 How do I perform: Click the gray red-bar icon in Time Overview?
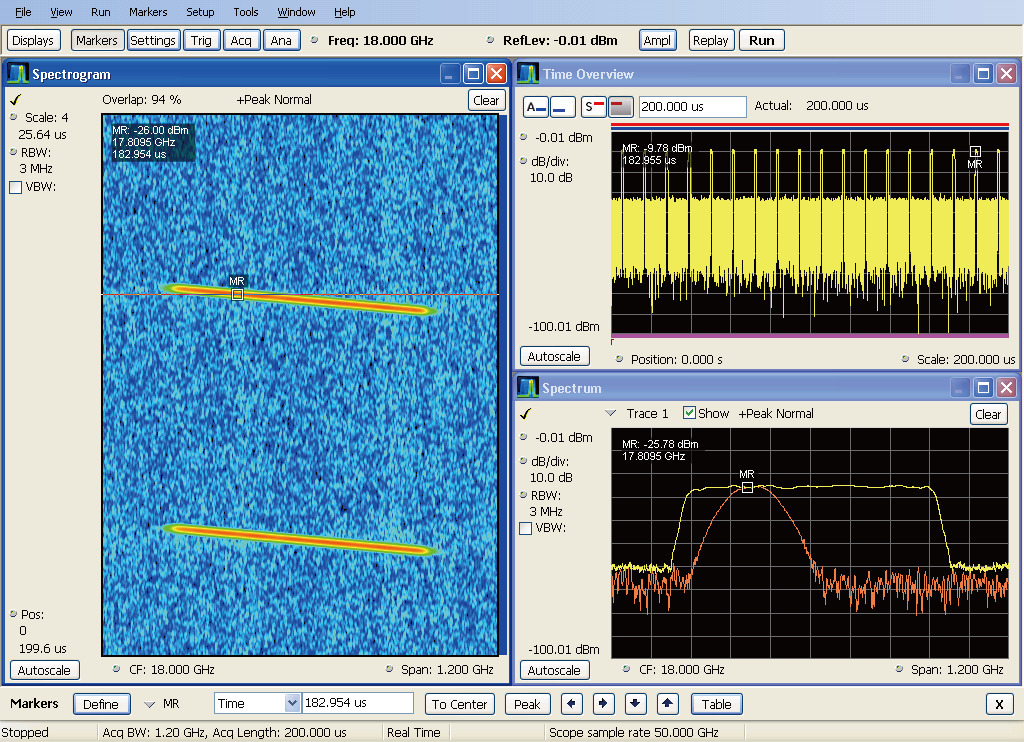620,106
